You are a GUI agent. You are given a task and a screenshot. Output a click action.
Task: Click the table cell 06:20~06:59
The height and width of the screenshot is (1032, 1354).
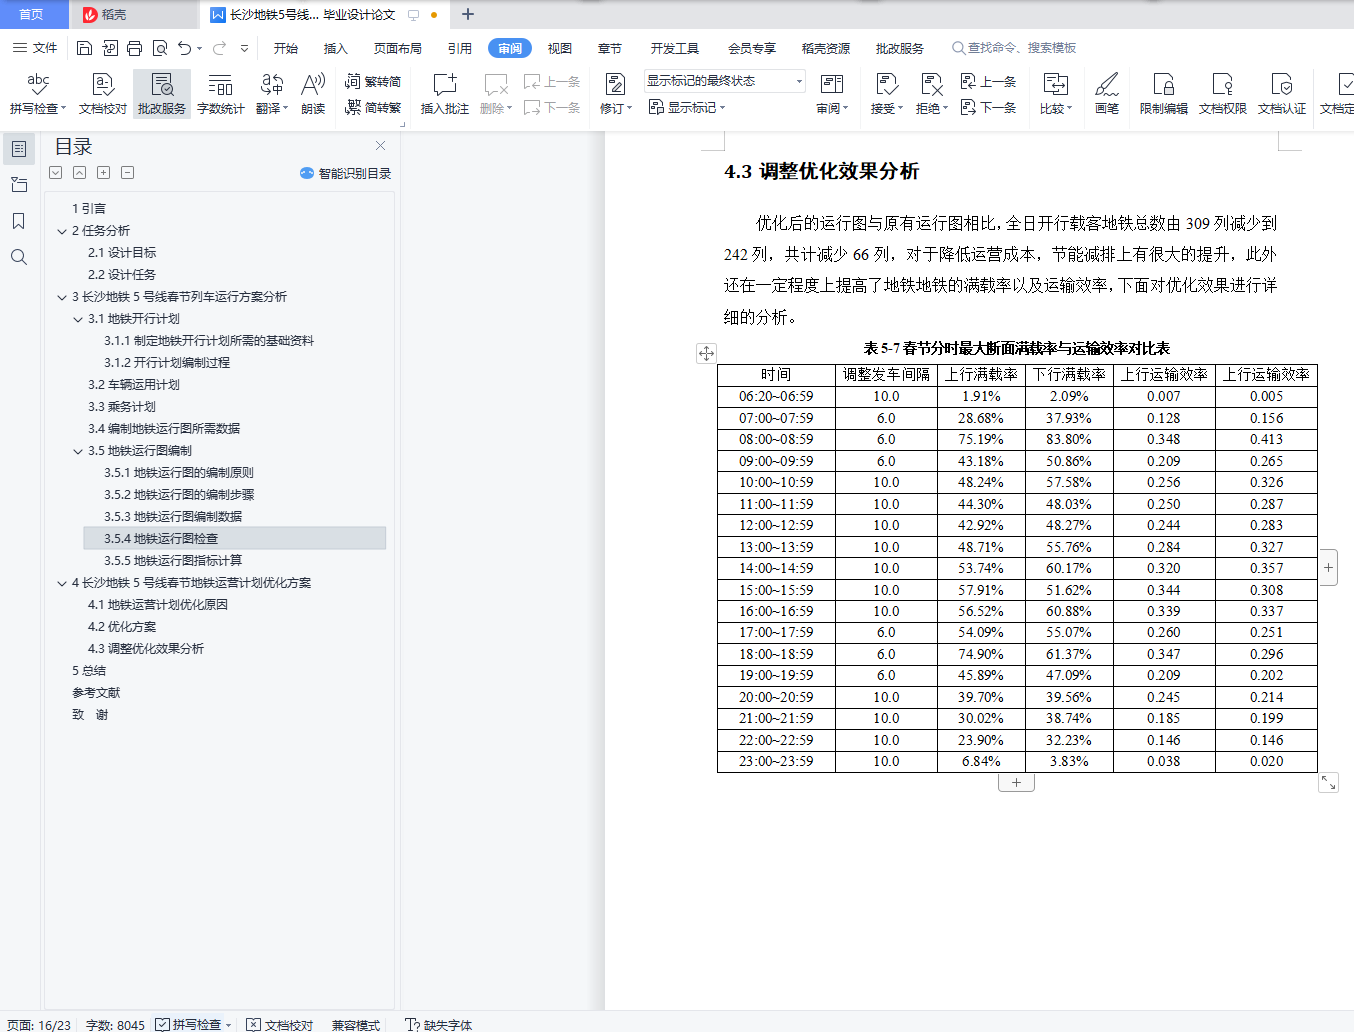point(776,397)
